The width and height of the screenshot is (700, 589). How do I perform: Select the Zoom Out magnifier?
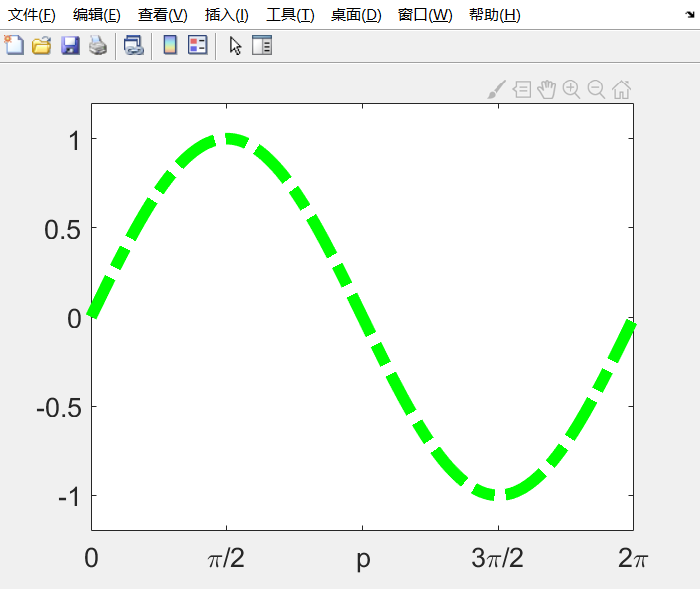point(596,90)
